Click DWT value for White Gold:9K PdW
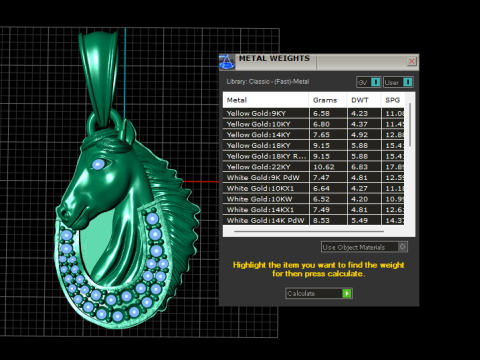 pos(359,177)
